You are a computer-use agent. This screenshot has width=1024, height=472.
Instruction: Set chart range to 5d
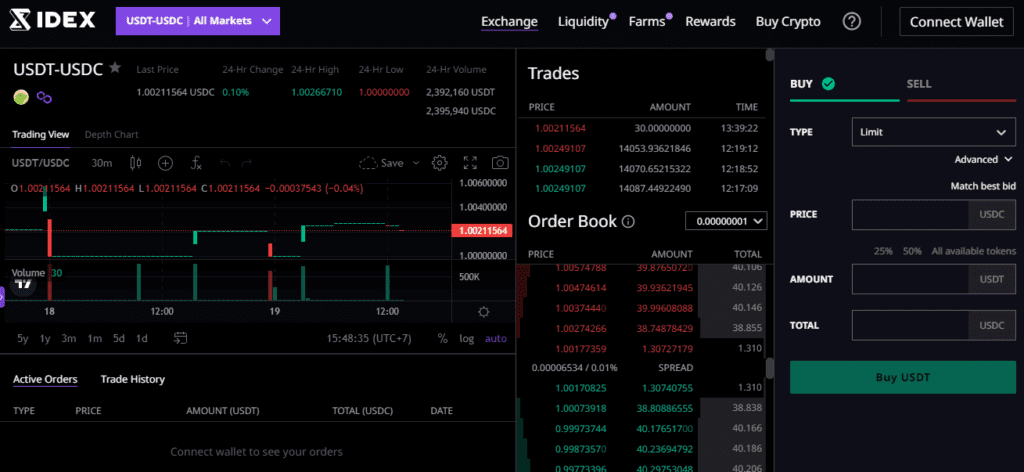click(118, 338)
